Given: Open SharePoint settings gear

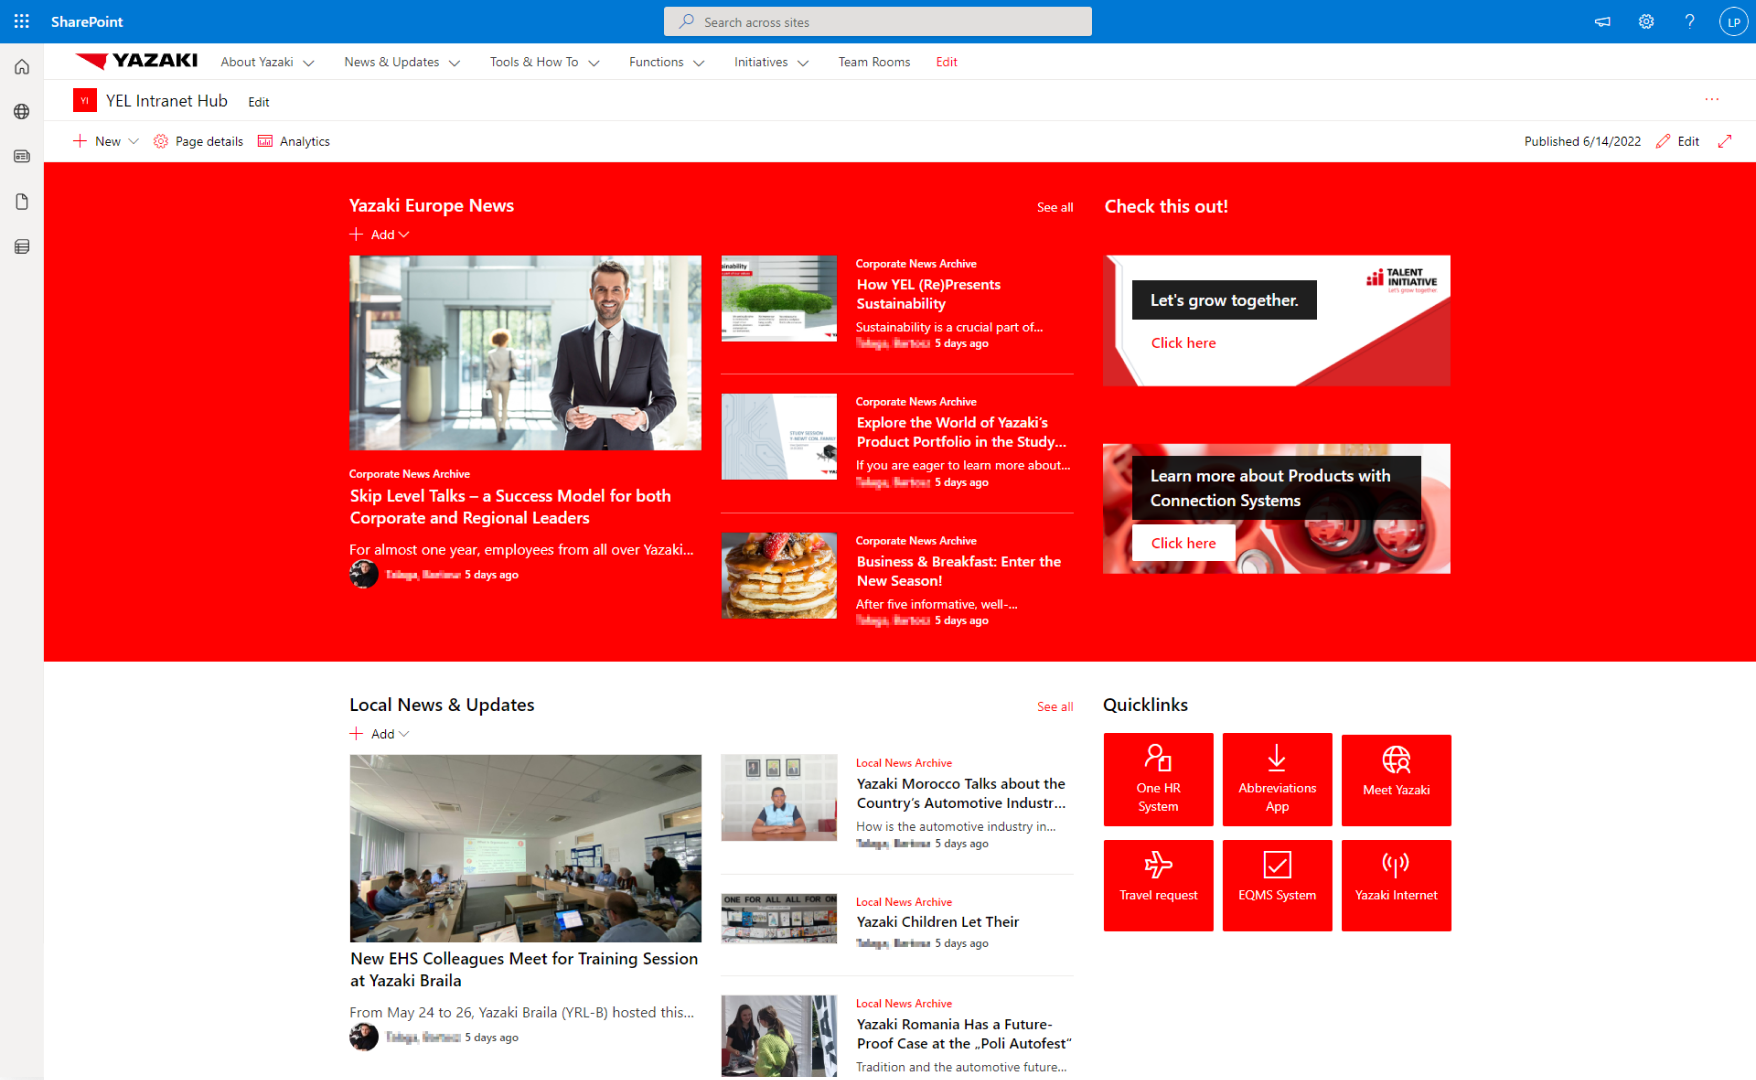Looking at the screenshot, I should pyautogui.click(x=1646, y=21).
